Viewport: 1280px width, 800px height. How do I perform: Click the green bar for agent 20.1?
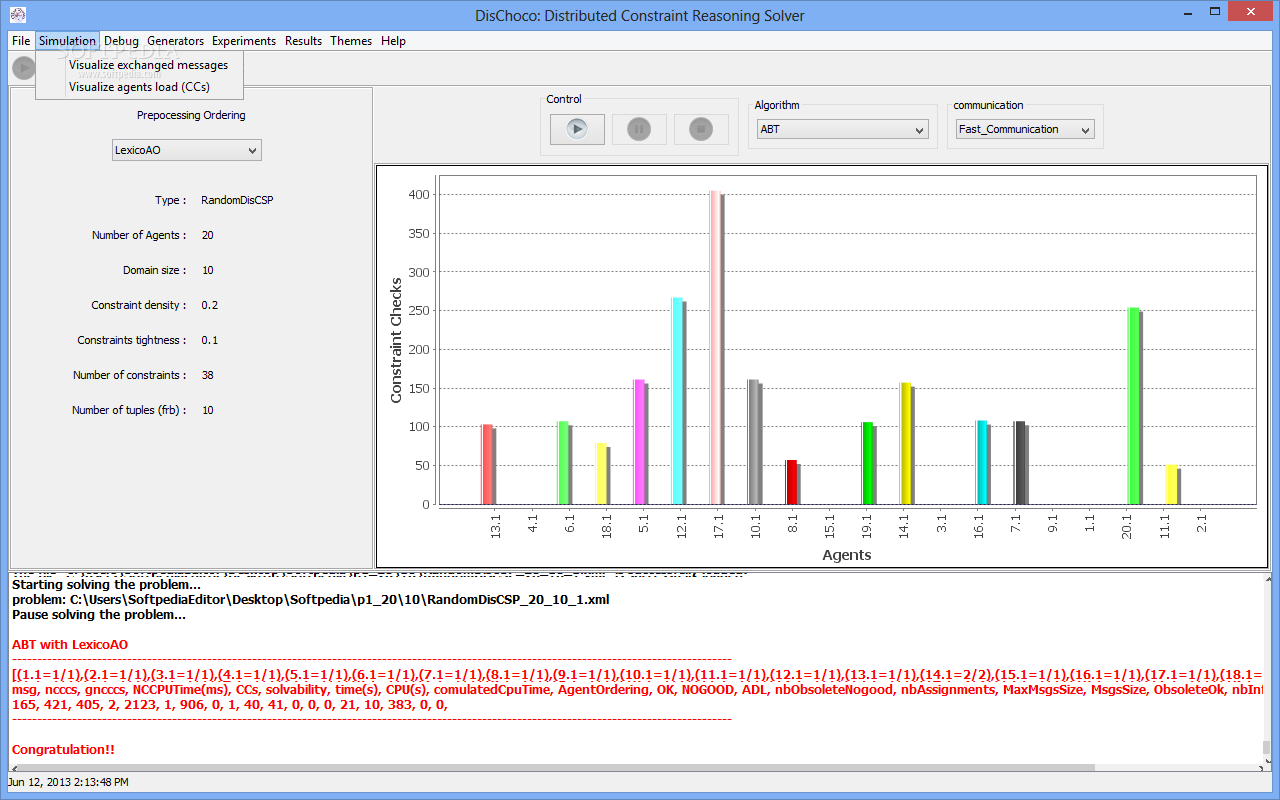1134,405
